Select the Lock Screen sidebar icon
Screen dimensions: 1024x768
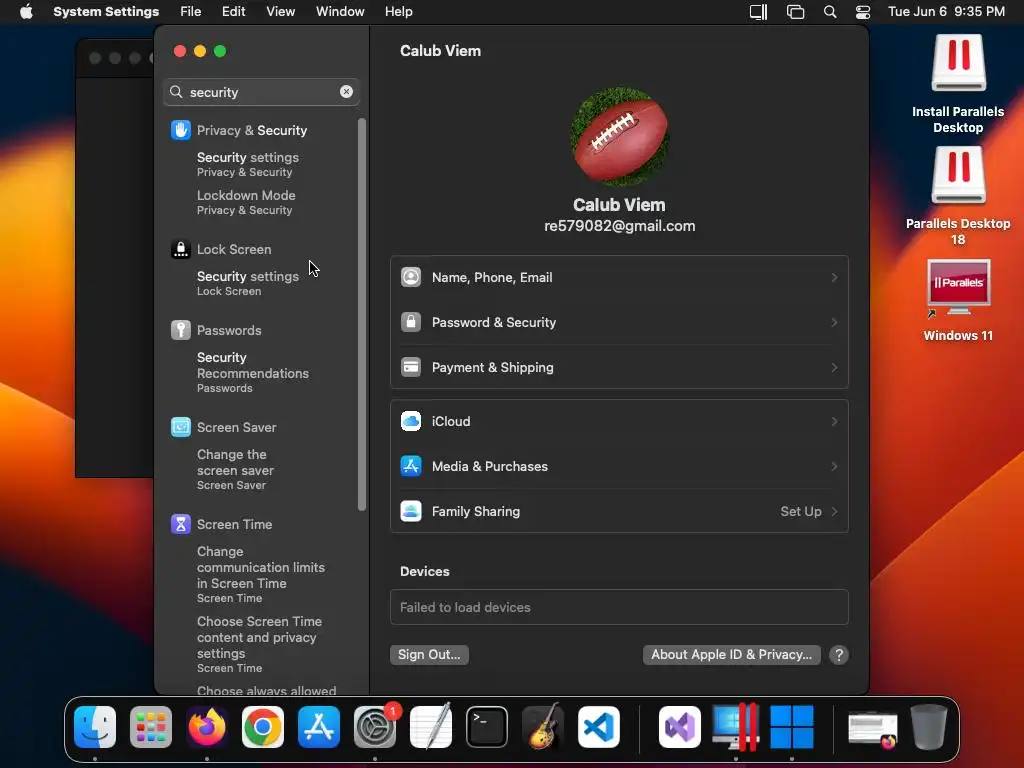[181, 249]
